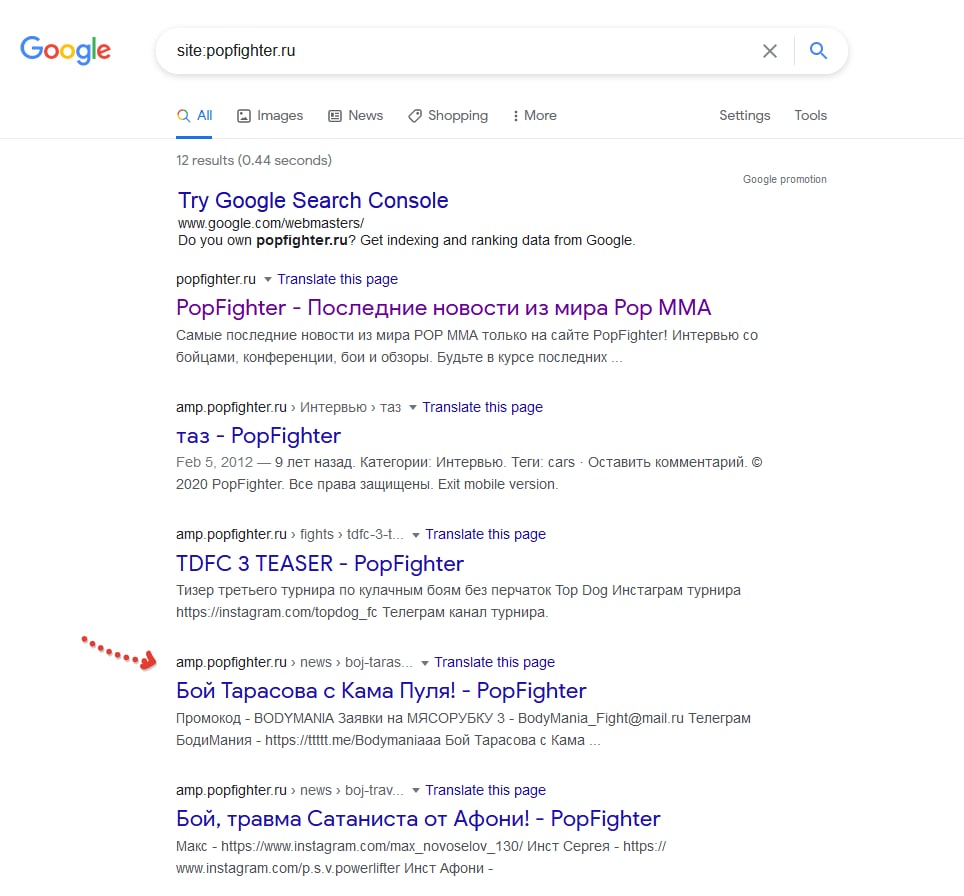Open the Settings menu
Viewport: 964px width, 896px height.
tap(745, 116)
